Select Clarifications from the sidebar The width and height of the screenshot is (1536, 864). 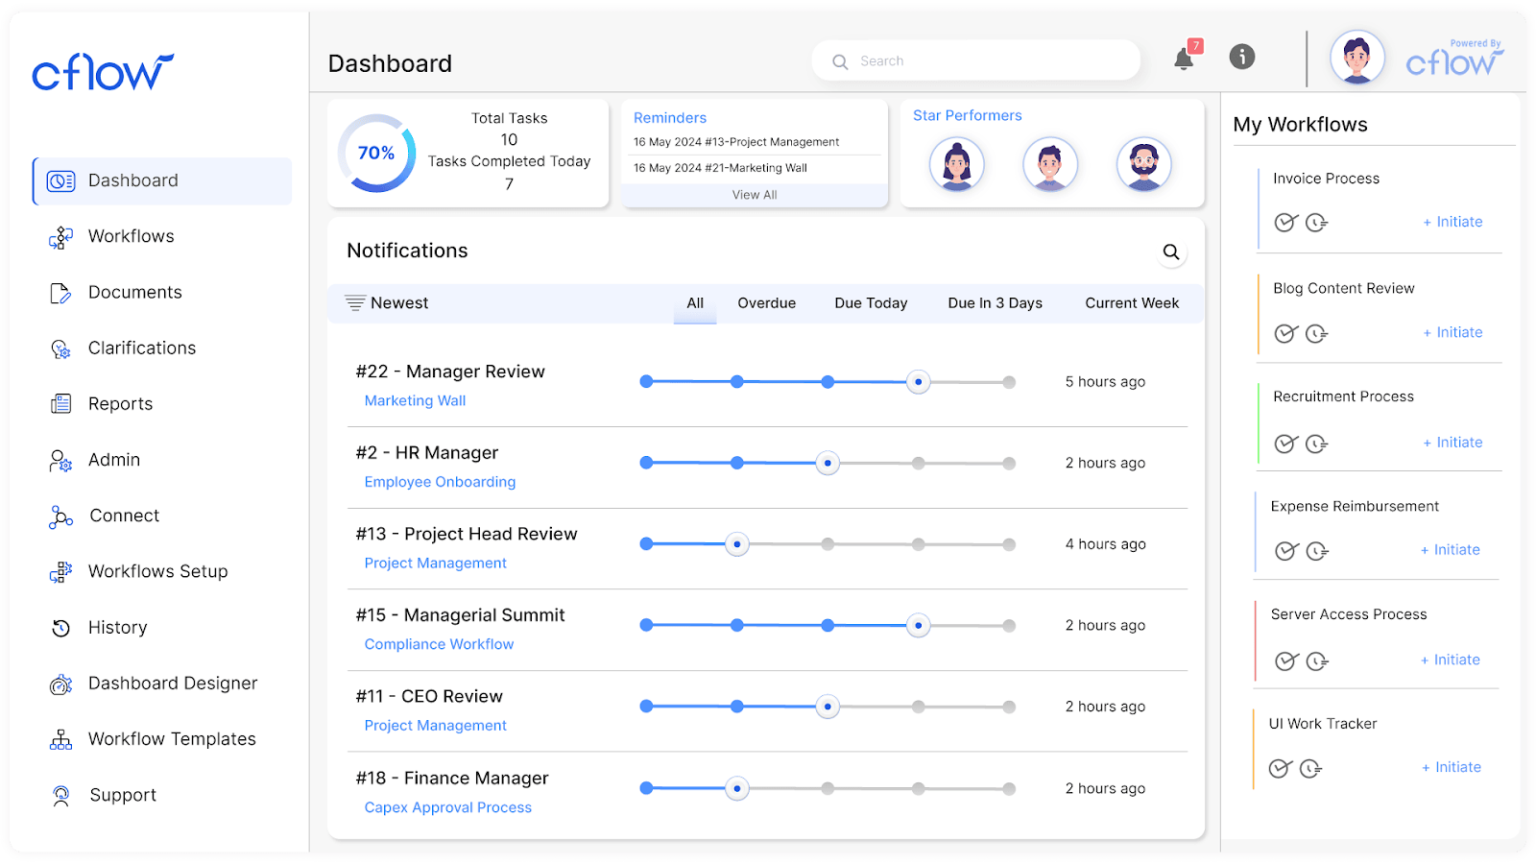tap(141, 348)
